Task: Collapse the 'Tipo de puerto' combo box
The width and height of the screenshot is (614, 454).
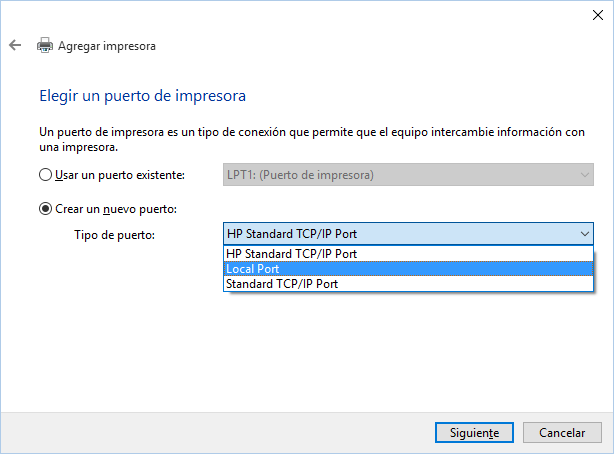Action: coord(408,234)
